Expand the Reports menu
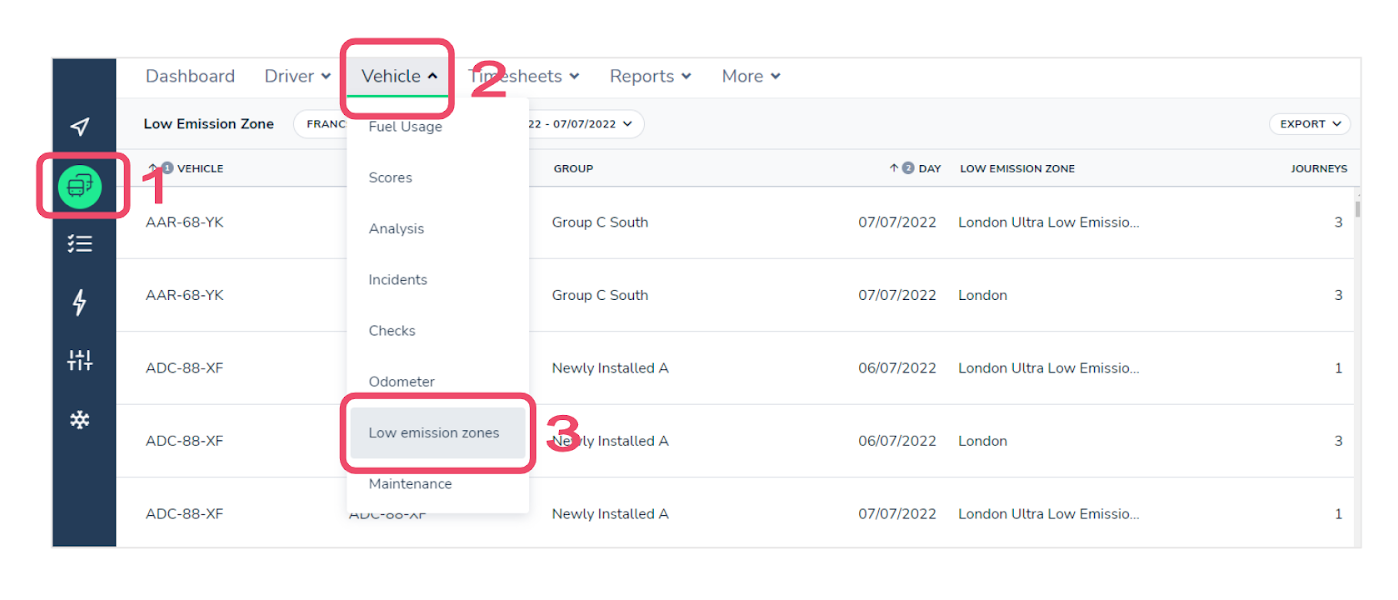 click(x=650, y=76)
